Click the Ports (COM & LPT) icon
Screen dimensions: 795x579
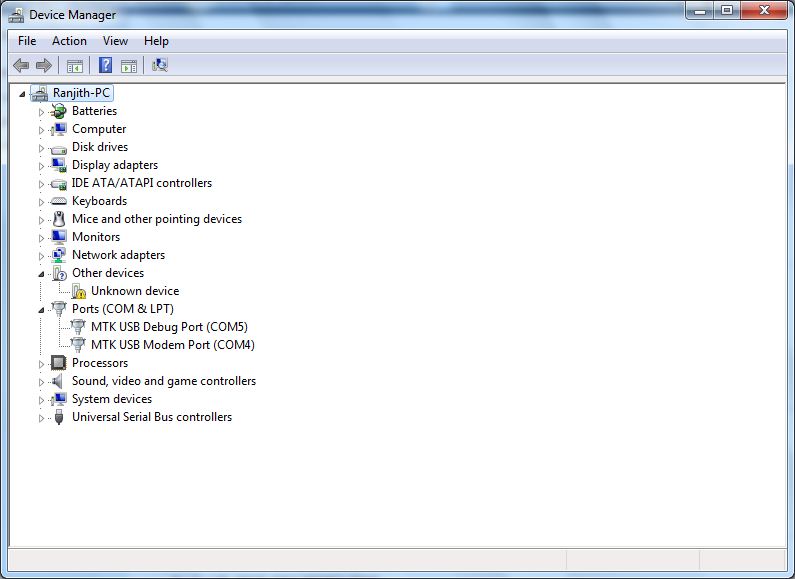click(59, 309)
